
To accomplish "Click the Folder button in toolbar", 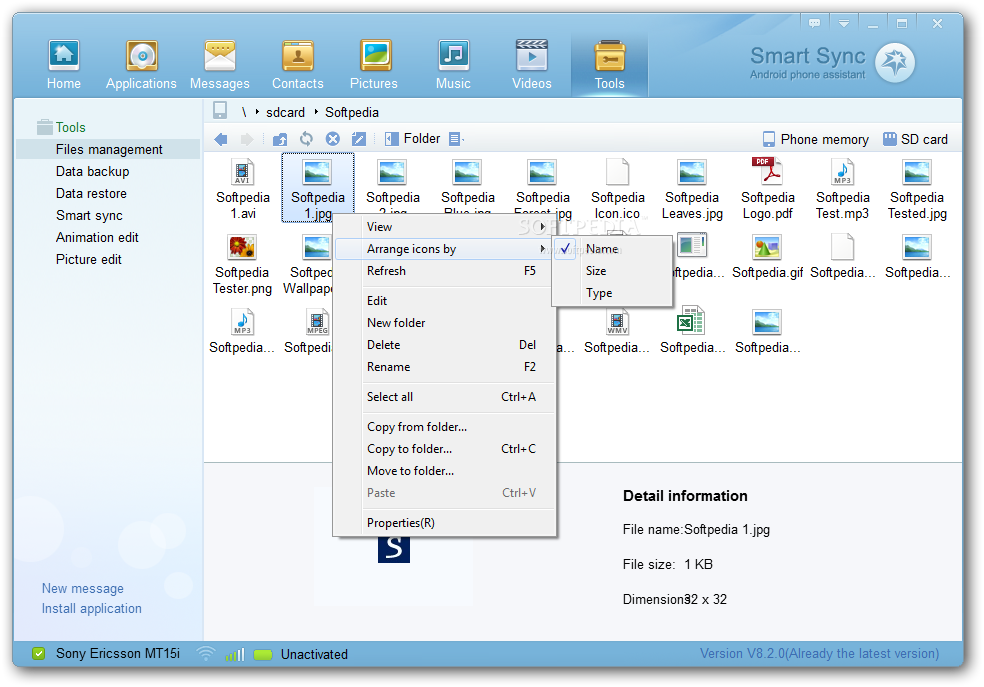I will click(412, 139).
